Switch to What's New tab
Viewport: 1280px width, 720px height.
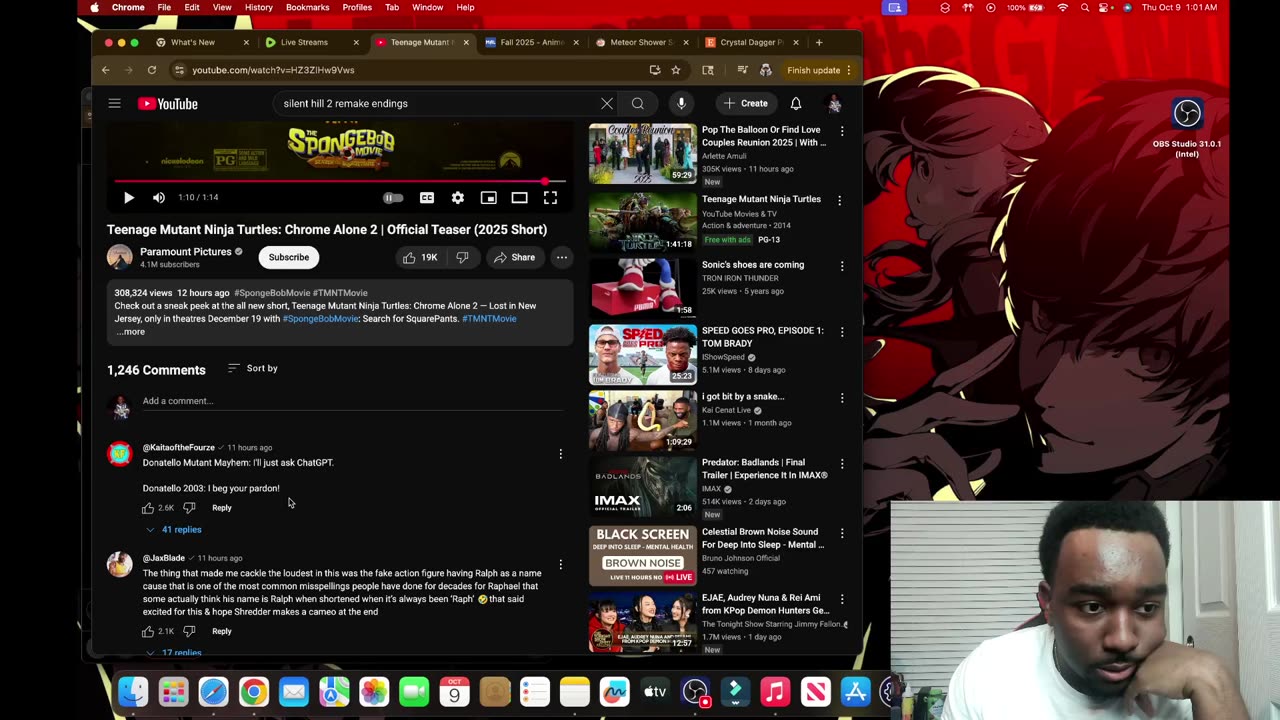(202, 42)
